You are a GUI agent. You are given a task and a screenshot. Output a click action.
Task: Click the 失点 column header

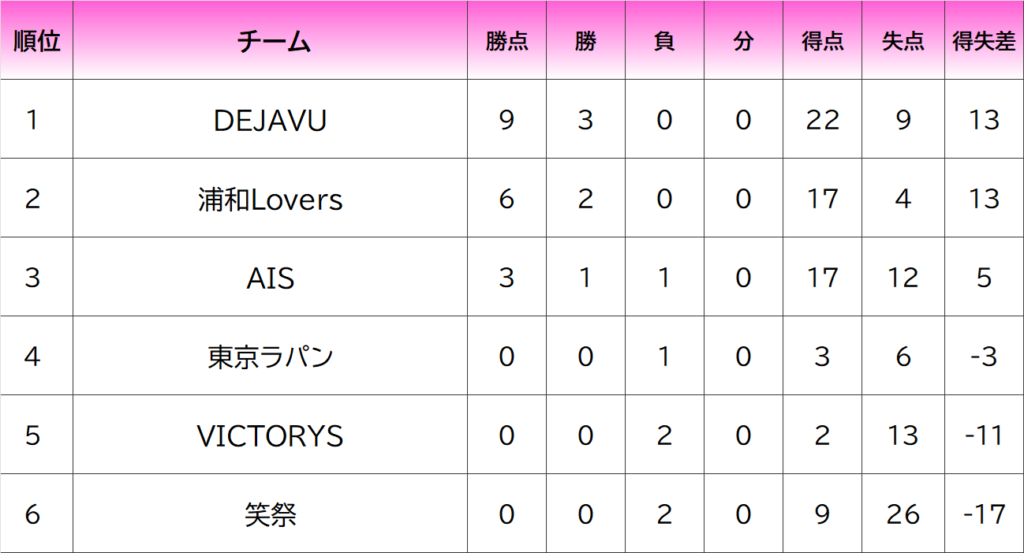pos(903,40)
